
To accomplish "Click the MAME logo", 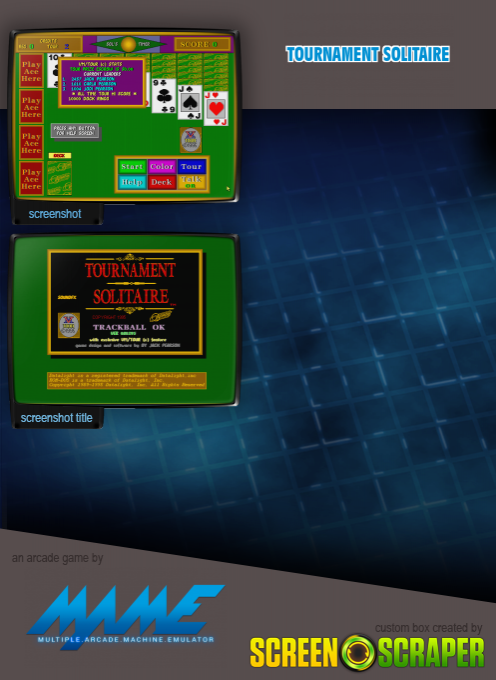I will (125, 617).
